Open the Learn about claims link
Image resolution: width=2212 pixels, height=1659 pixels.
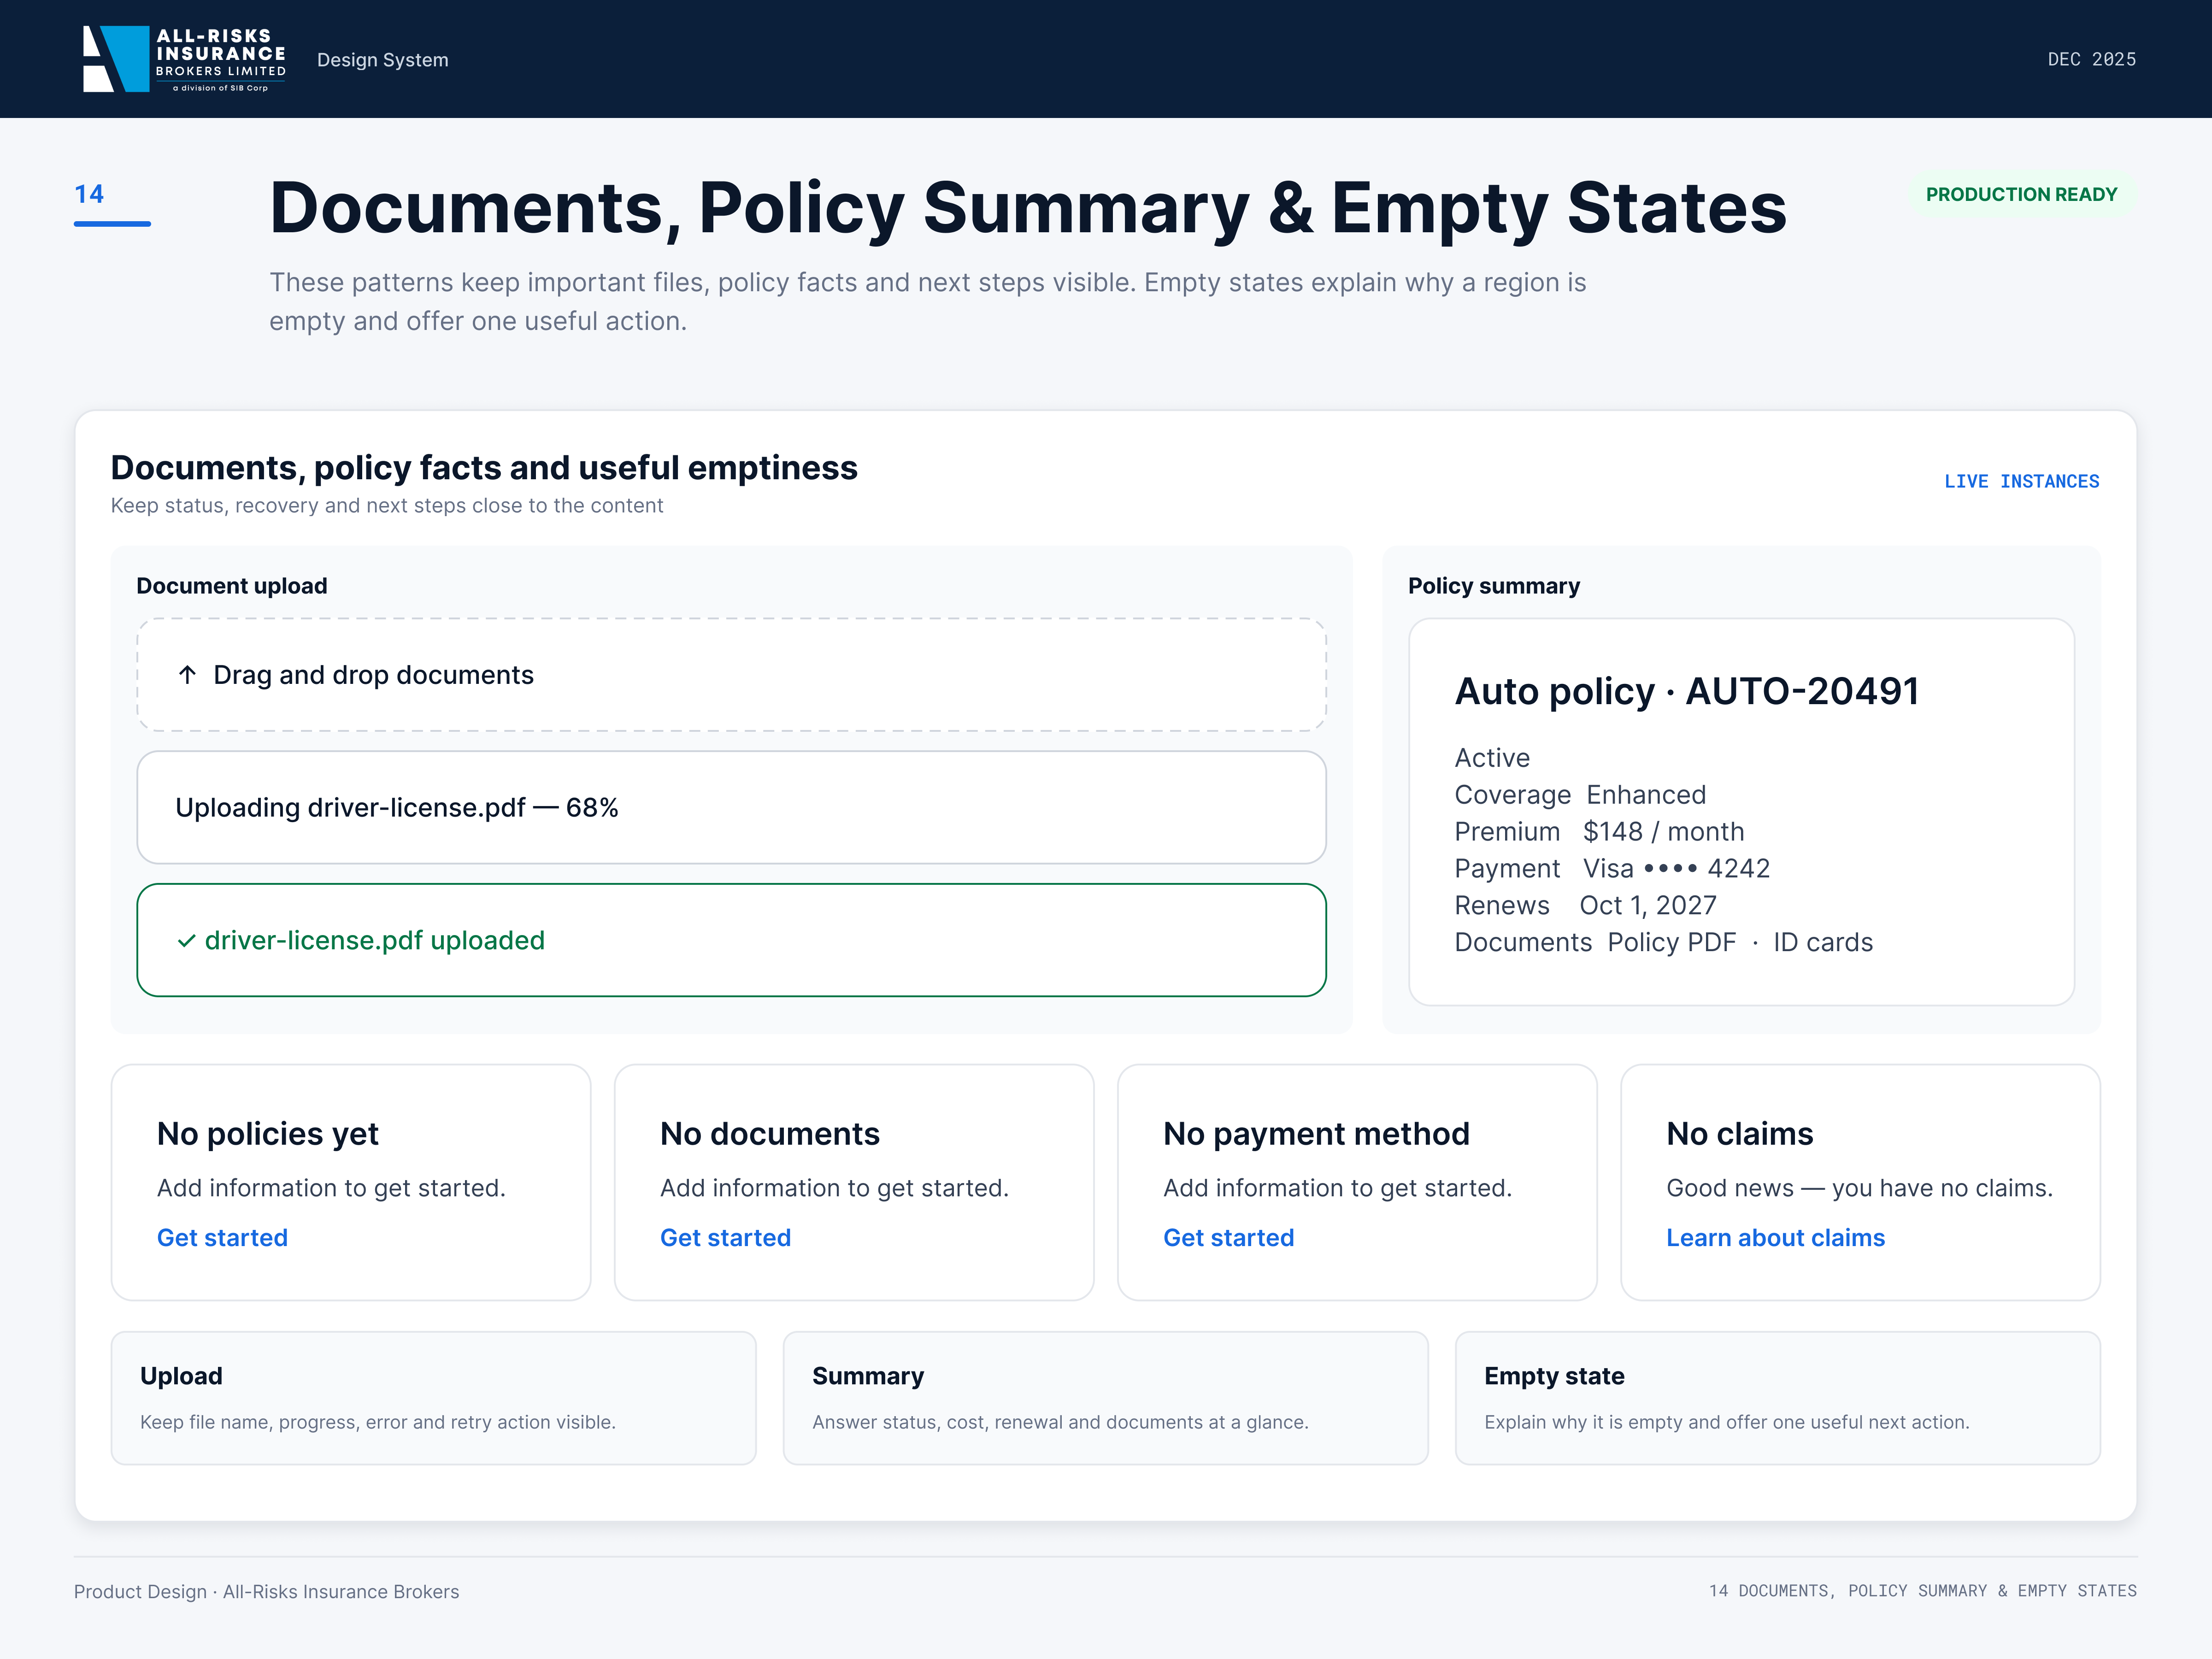(1775, 1238)
